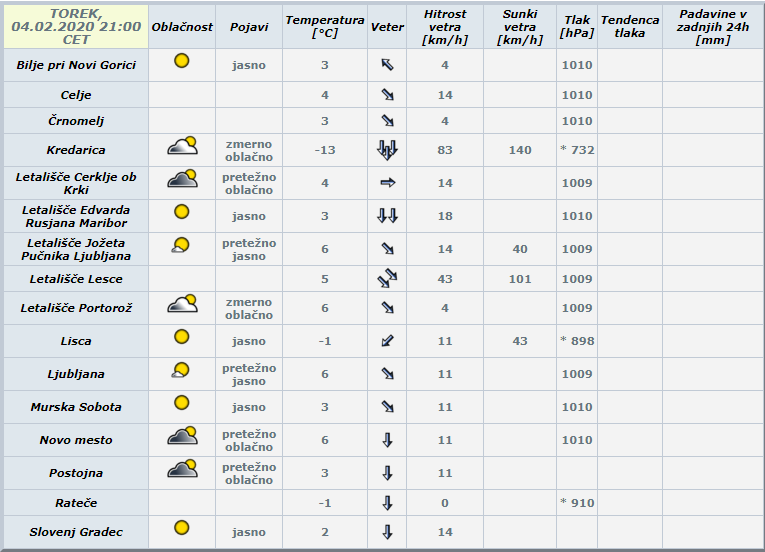Select the Letališče Portorož station name

click(x=76, y=308)
